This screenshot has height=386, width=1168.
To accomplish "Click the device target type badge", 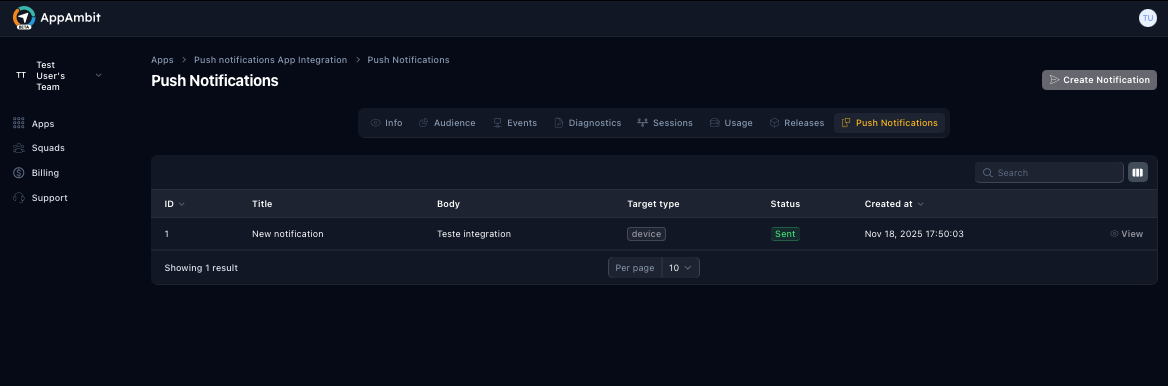I will [646, 234].
